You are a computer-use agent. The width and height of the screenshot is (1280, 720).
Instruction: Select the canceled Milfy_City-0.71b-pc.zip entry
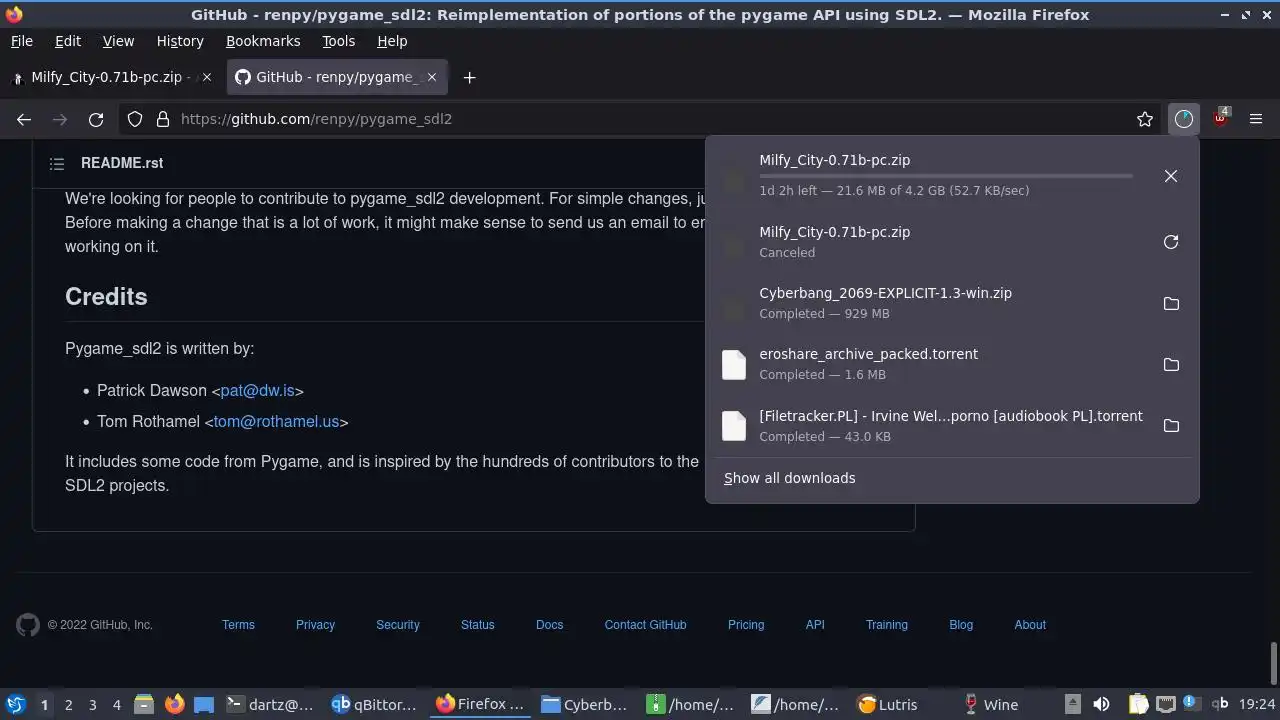952,242
